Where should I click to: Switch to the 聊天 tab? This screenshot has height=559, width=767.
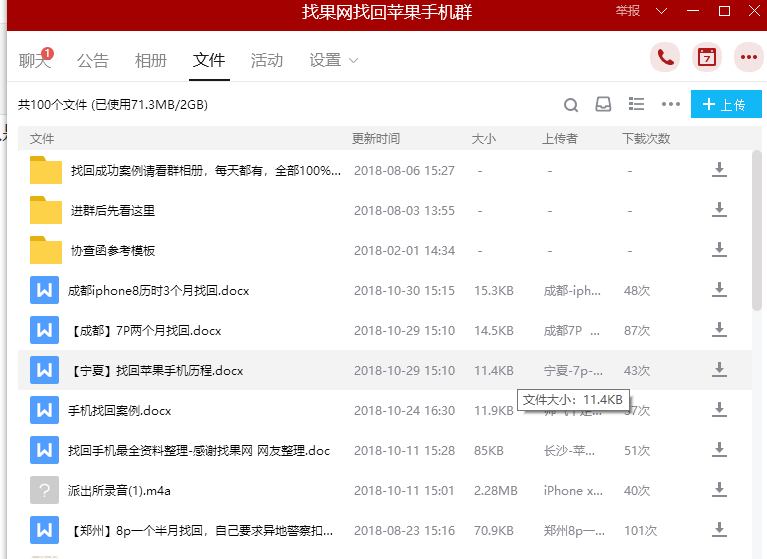(x=35, y=60)
